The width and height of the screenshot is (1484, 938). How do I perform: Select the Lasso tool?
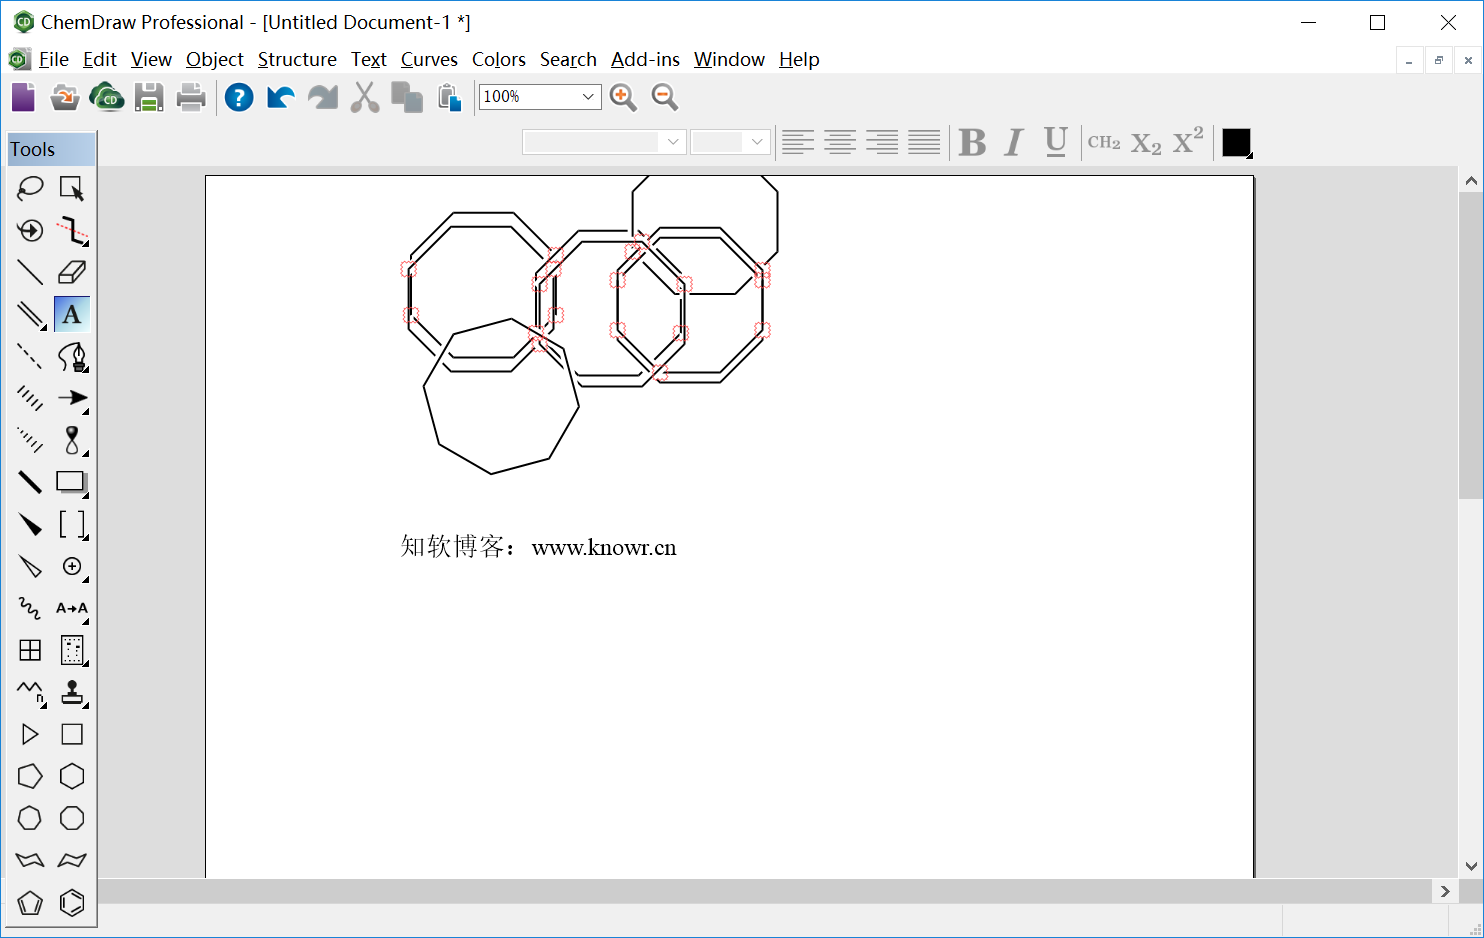click(30, 188)
